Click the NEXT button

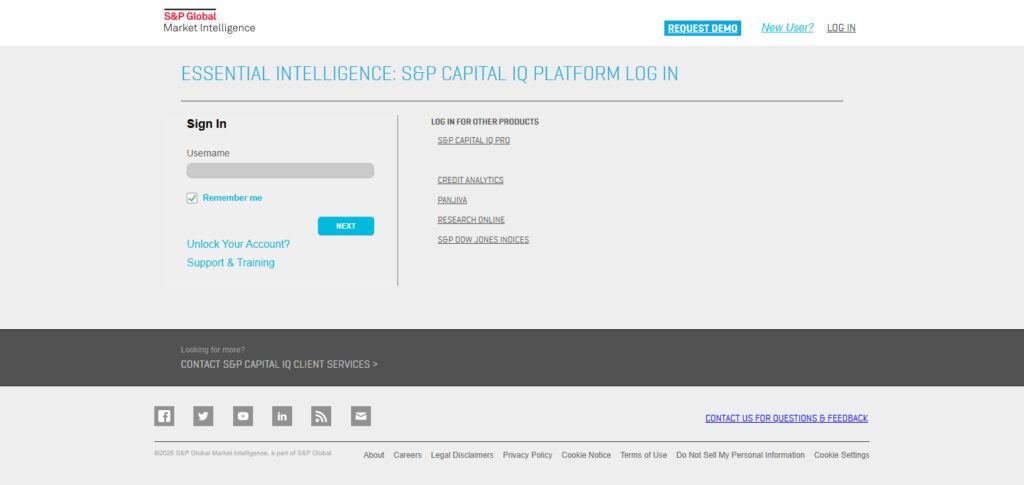pyautogui.click(x=346, y=226)
